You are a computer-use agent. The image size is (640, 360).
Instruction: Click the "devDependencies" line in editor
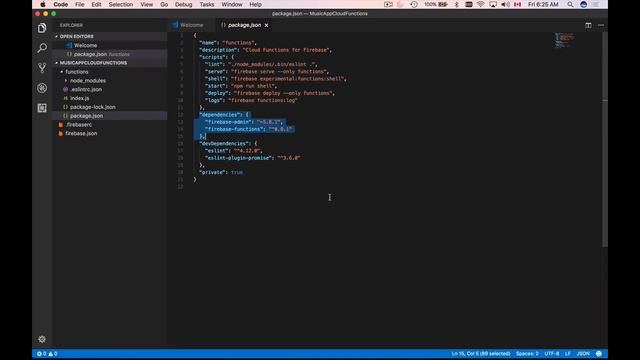(x=228, y=144)
